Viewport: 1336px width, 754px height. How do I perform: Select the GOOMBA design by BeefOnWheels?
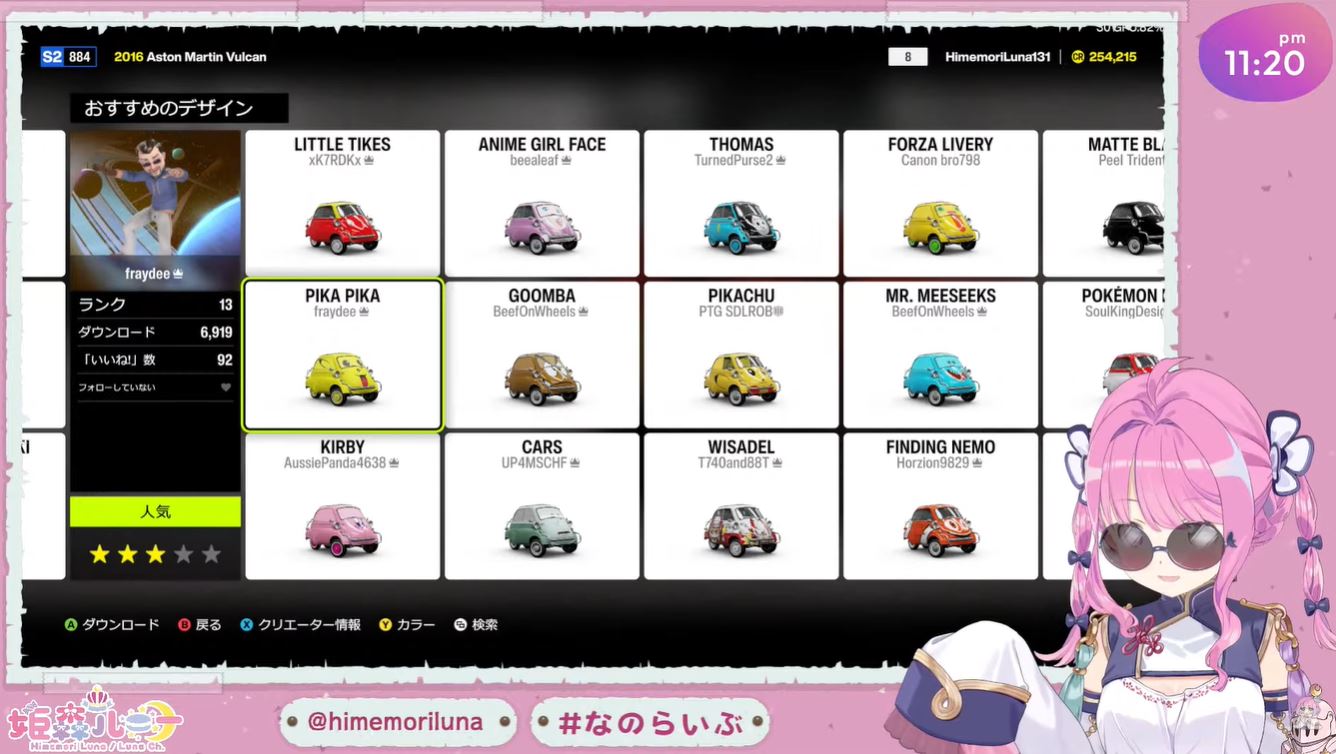(542, 355)
